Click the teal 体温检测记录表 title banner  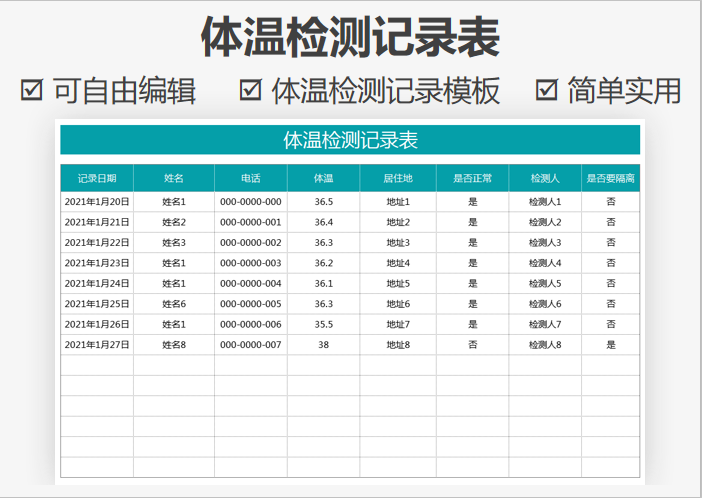[x=350, y=140]
